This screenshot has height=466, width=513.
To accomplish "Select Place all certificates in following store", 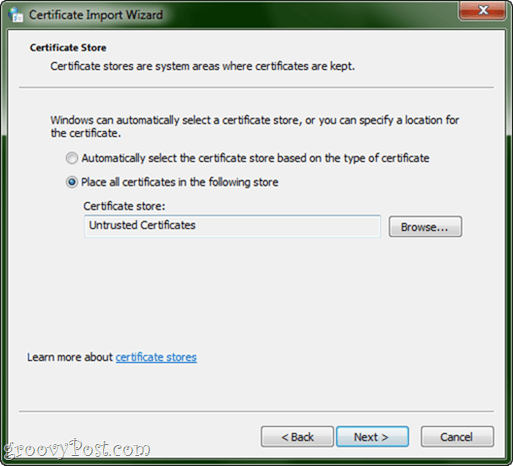I will click(x=72, y=182).
